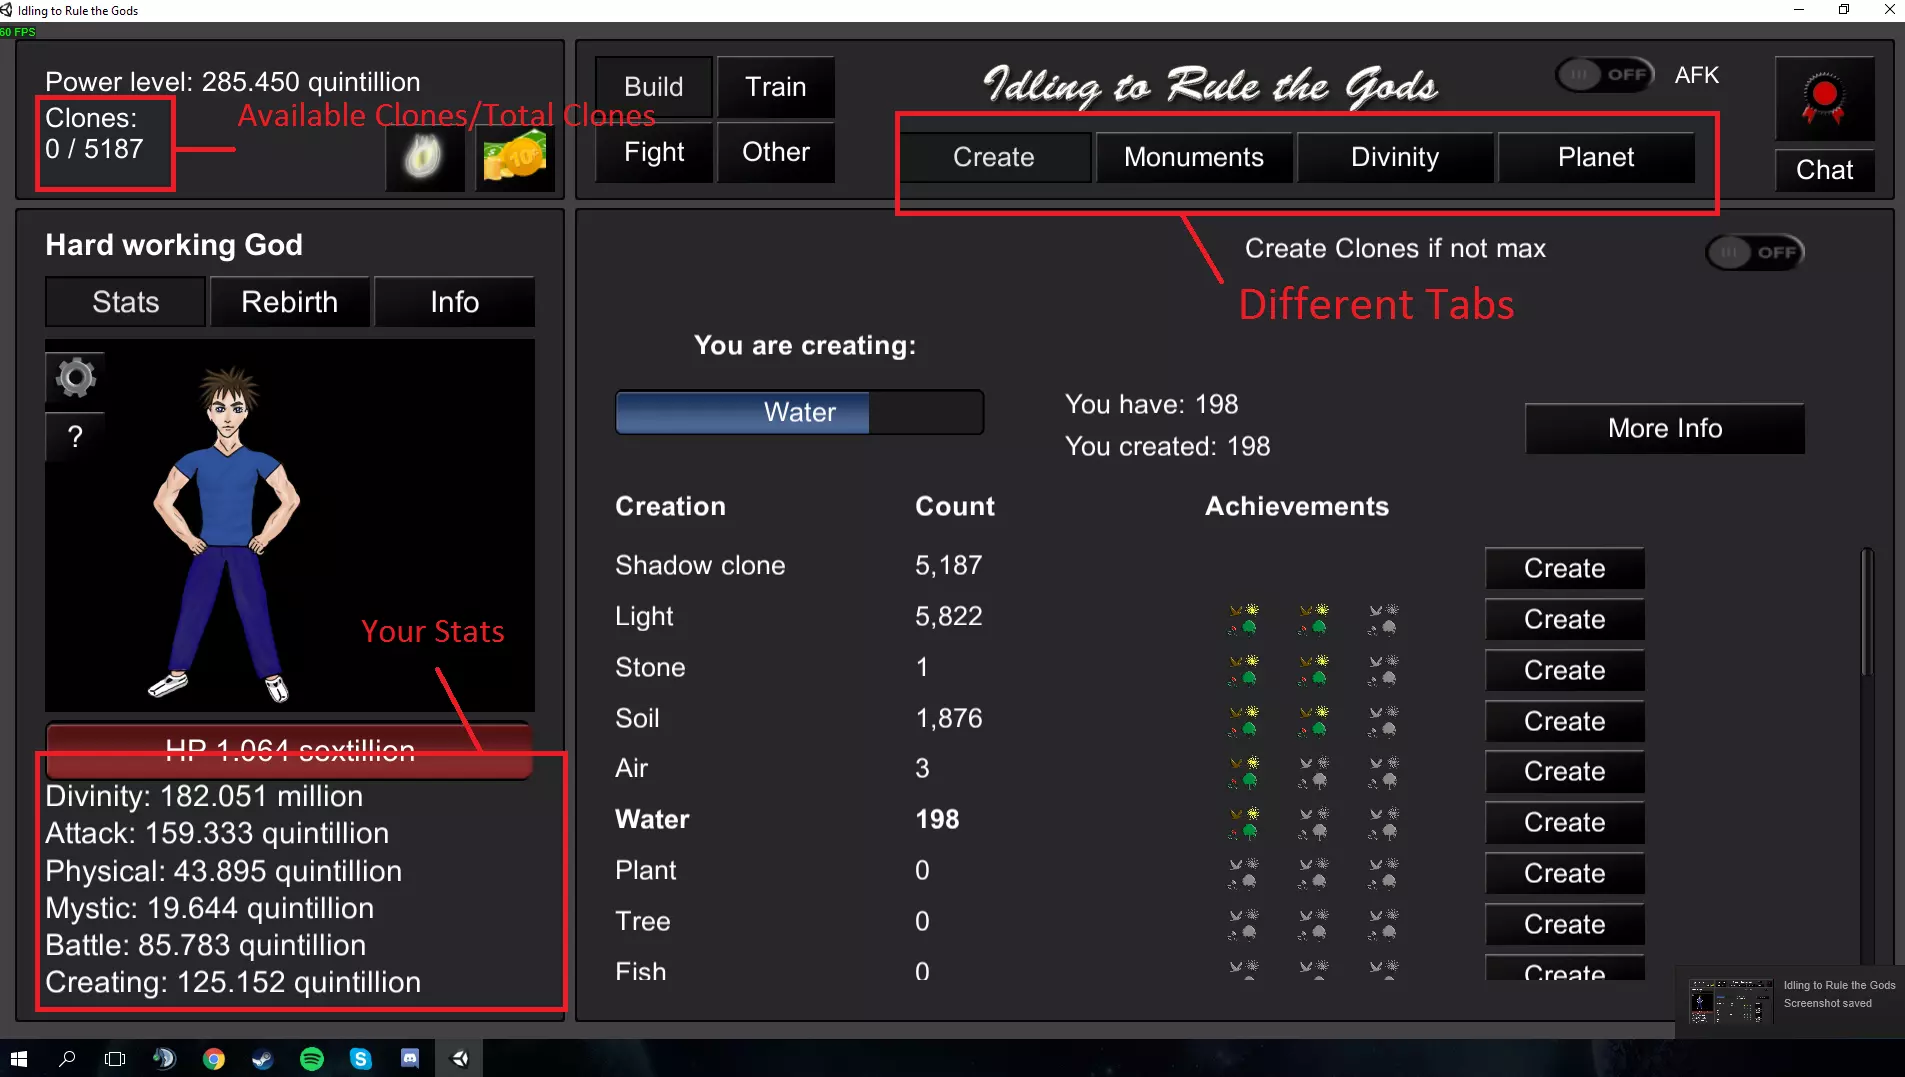Click the 'Shadow clone' creation name
The image size is (1905, 1077).
(700, 565)
